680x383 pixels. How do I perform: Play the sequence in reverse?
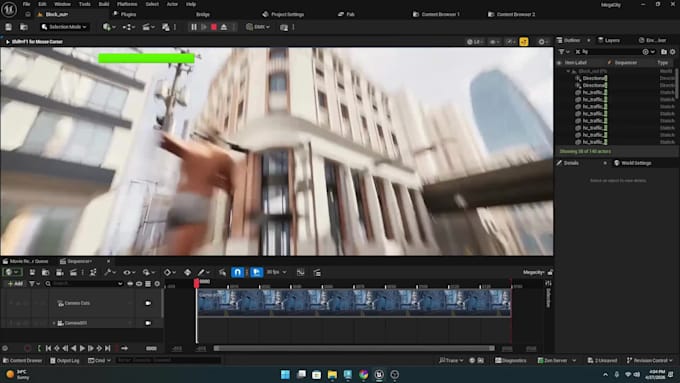tap(73, 348)
